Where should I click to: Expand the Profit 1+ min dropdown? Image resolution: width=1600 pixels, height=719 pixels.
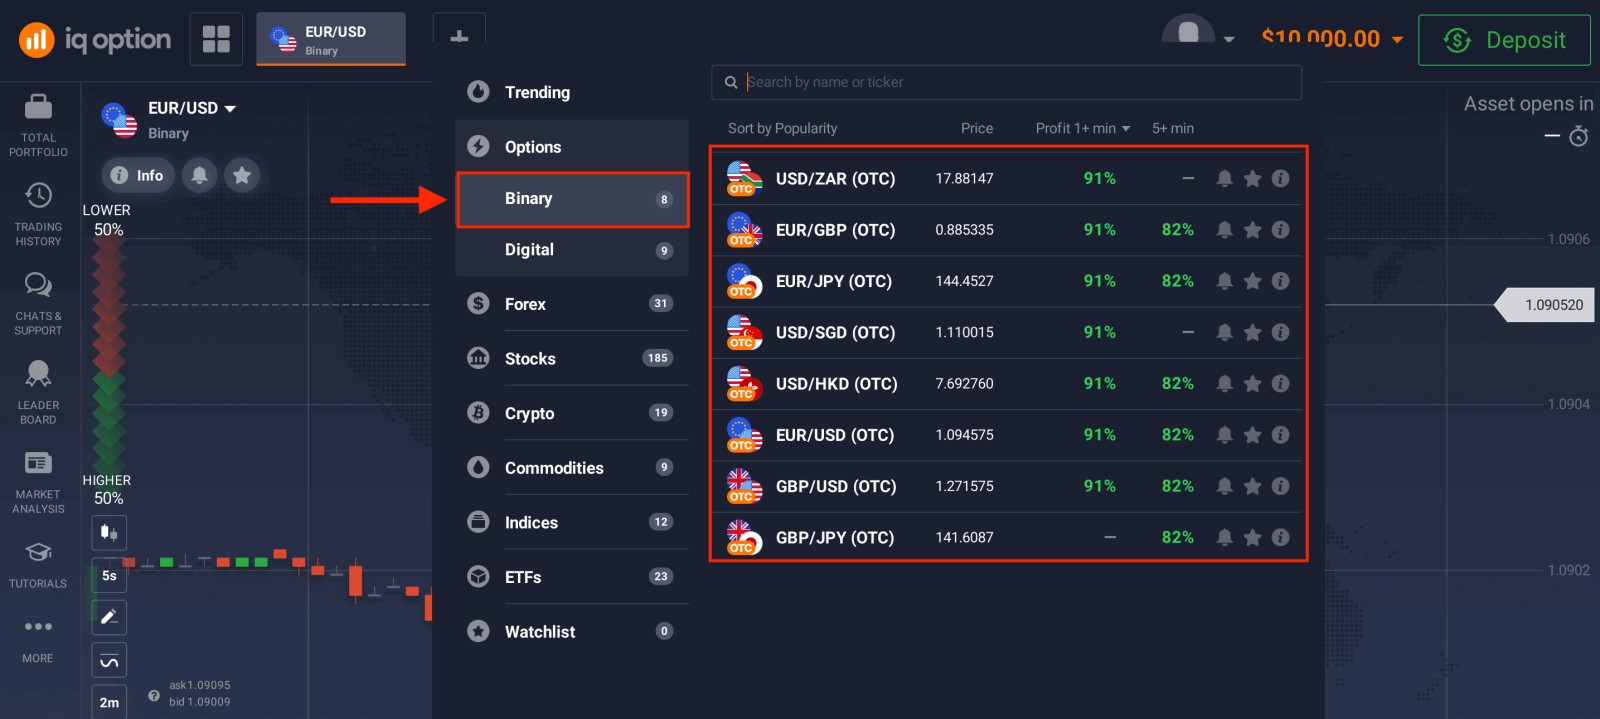(1083, 128)
